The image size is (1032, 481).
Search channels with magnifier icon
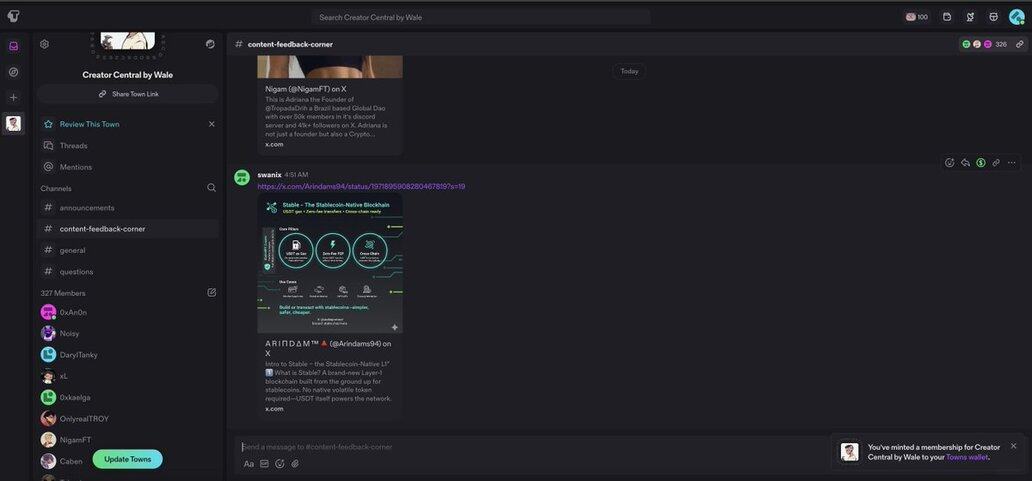(211, 188)
